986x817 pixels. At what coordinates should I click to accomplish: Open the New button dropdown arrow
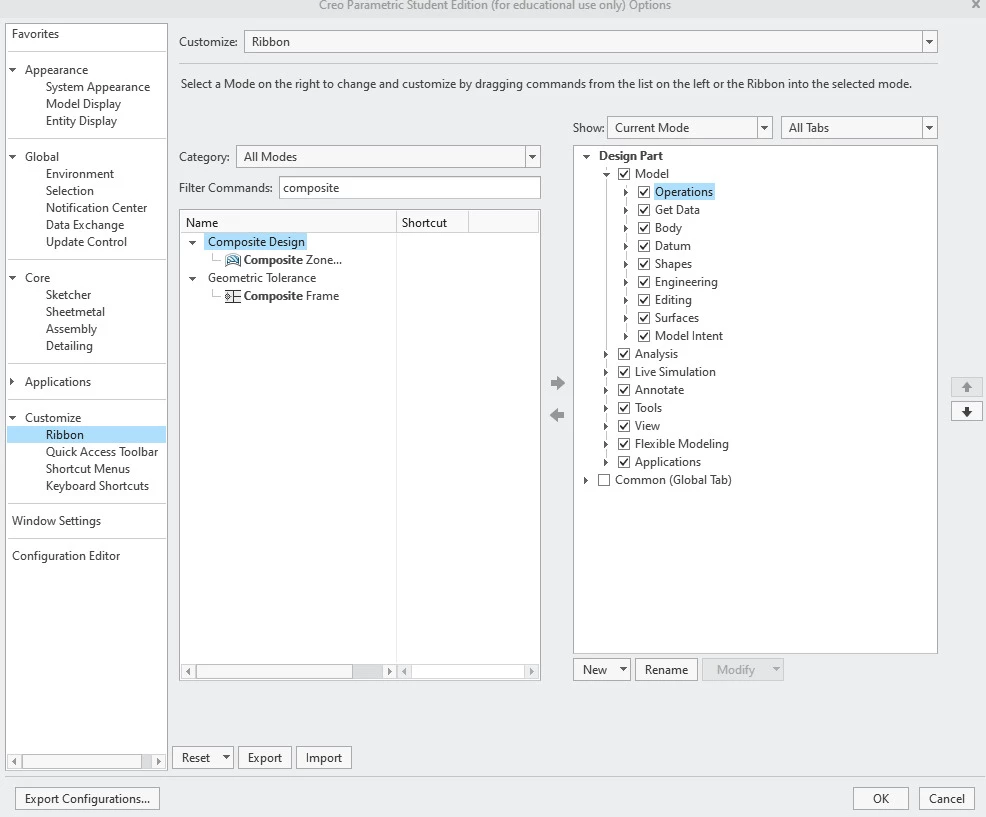click(x=623, y=669)
